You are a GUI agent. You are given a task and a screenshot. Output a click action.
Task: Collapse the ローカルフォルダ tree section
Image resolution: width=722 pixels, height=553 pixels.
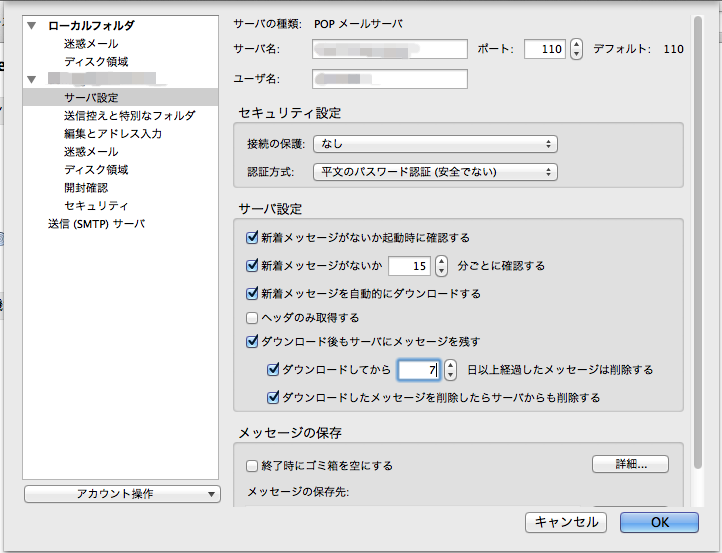32,26
